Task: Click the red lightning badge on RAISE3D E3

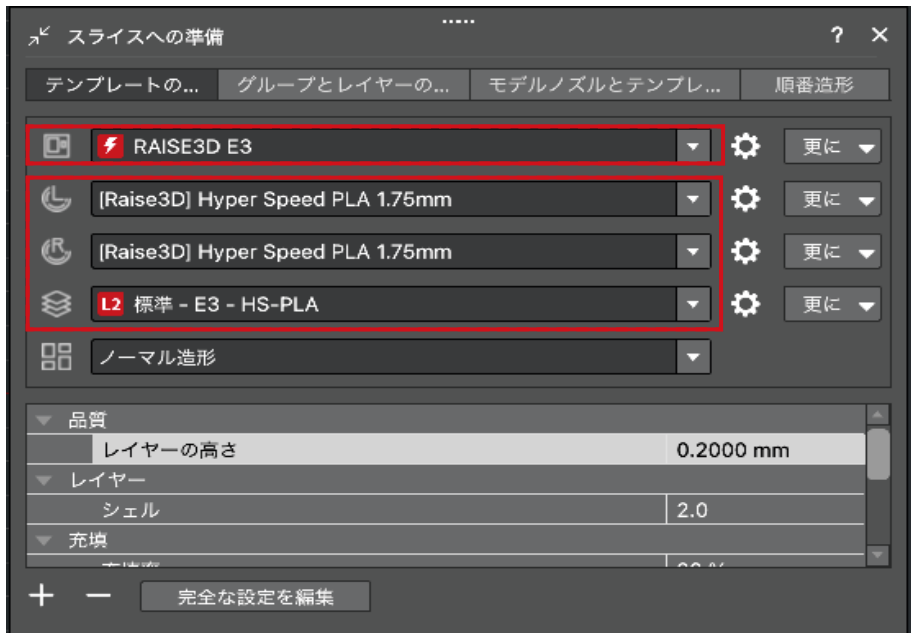Action: pos(111,146)
